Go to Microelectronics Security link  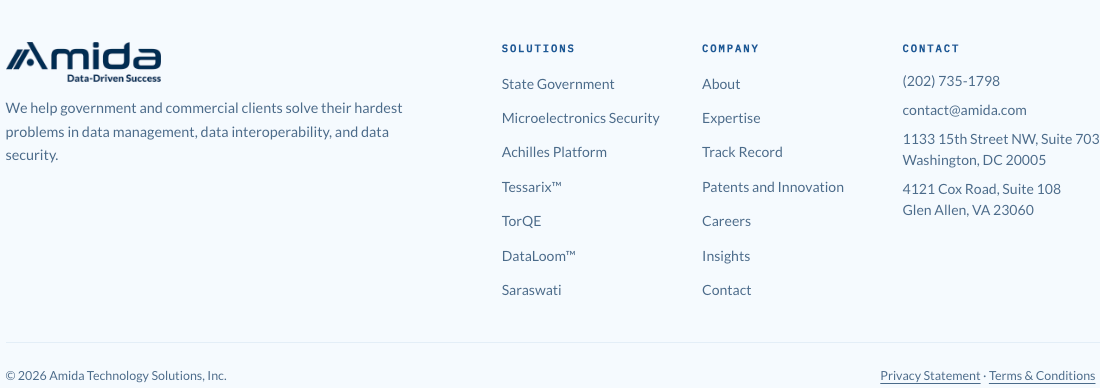click(x=580, y=118)
